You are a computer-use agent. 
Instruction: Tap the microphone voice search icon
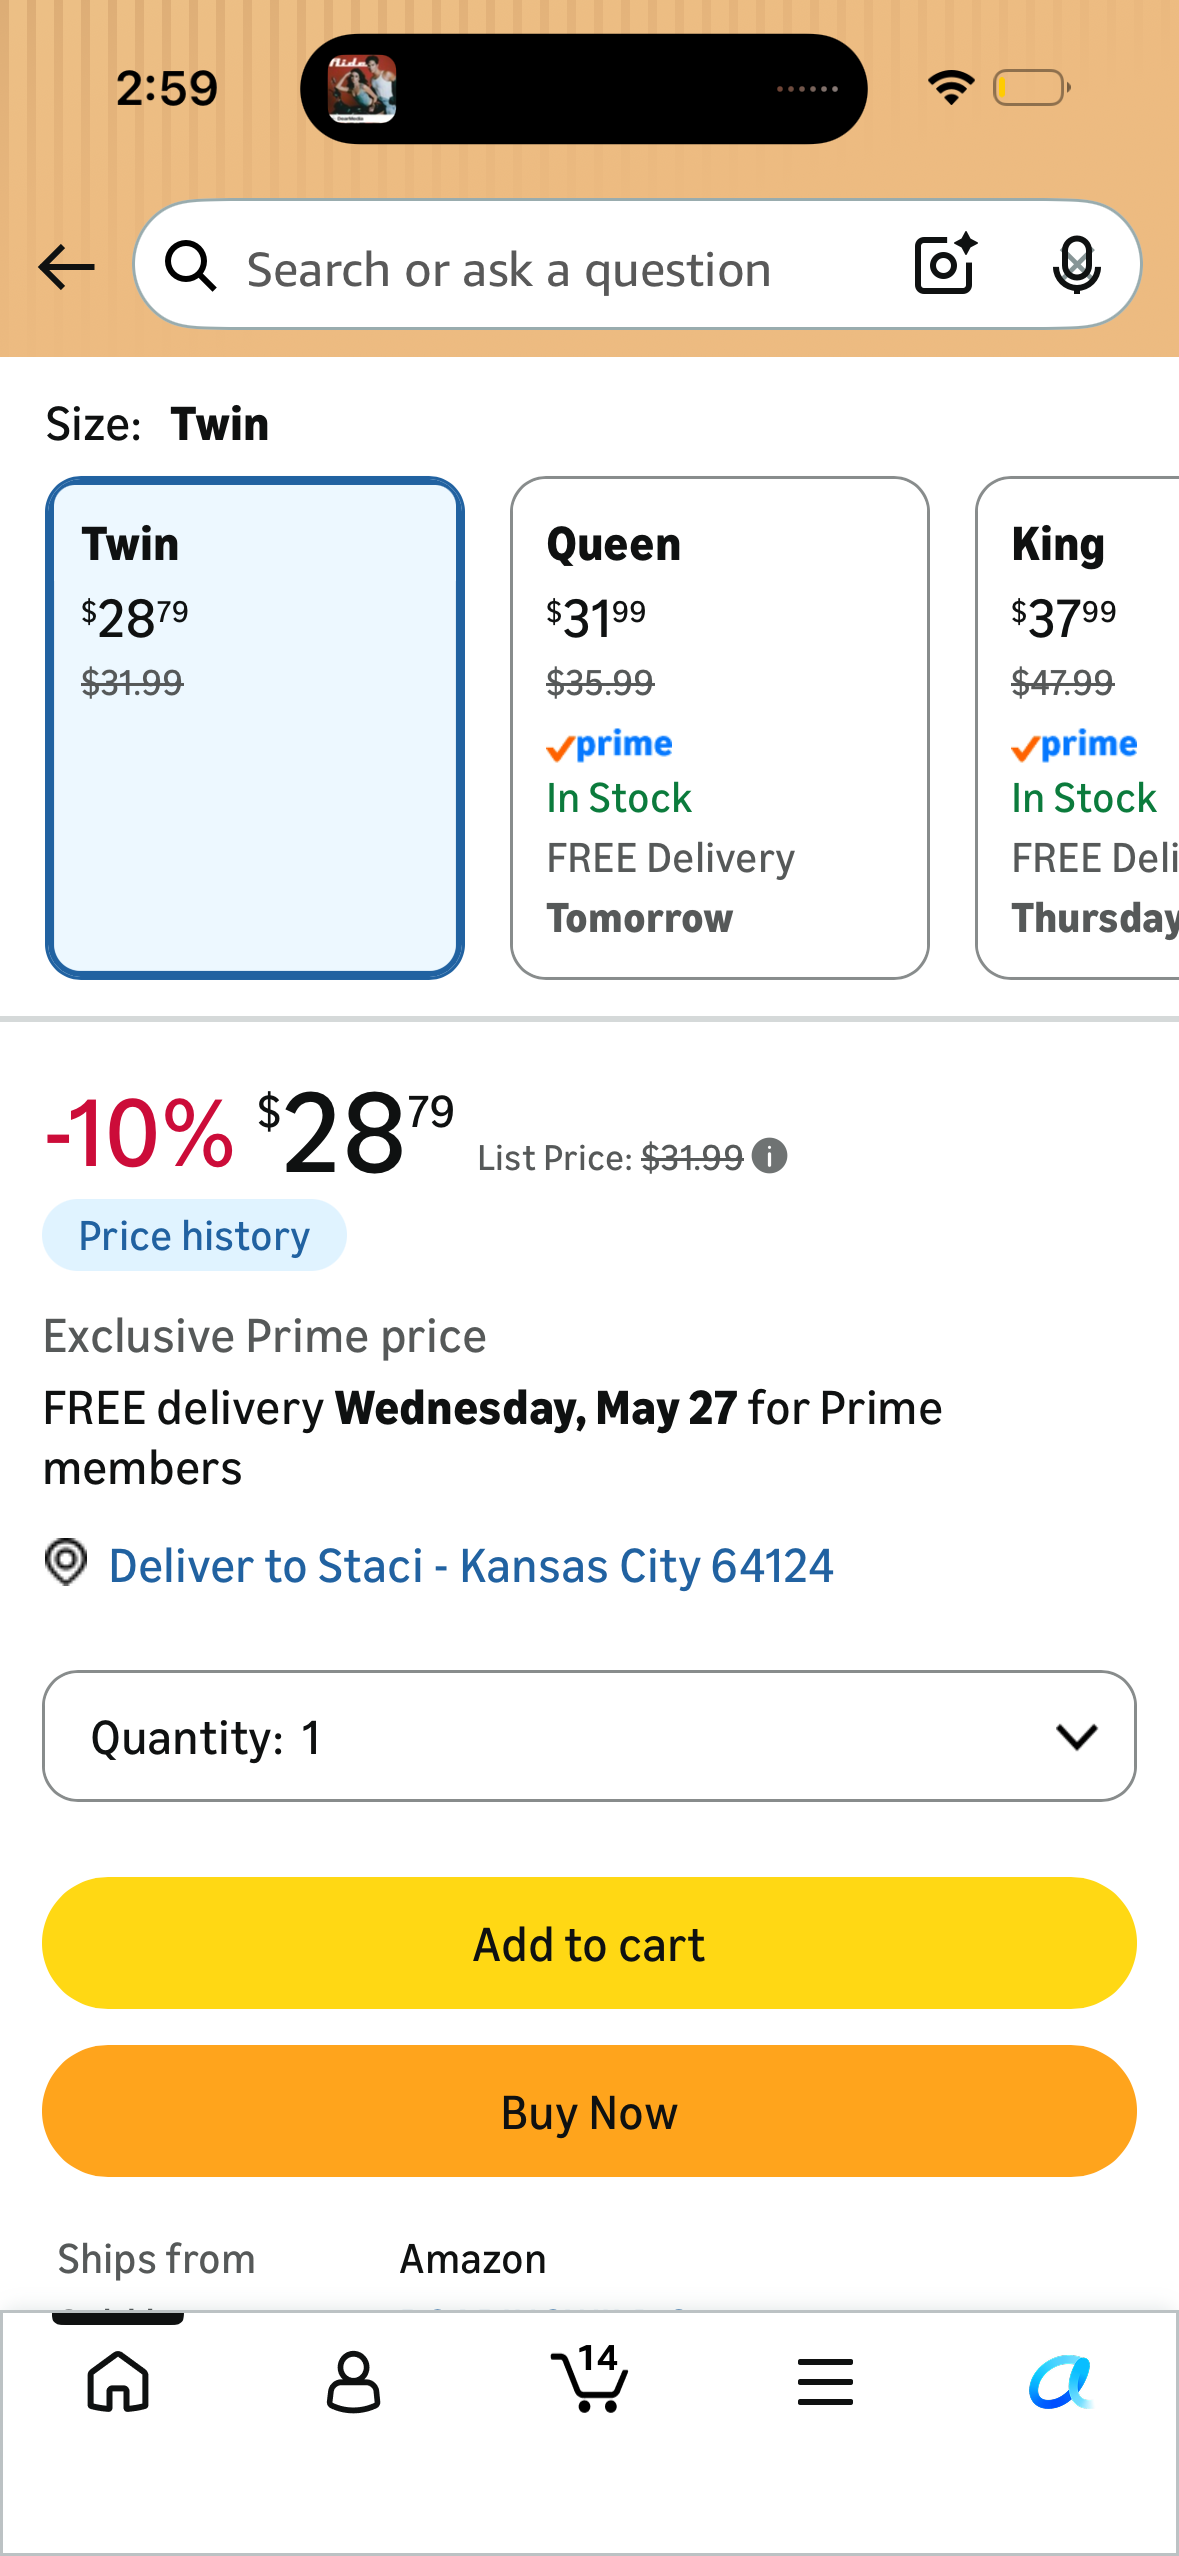tap(1076, 265)
